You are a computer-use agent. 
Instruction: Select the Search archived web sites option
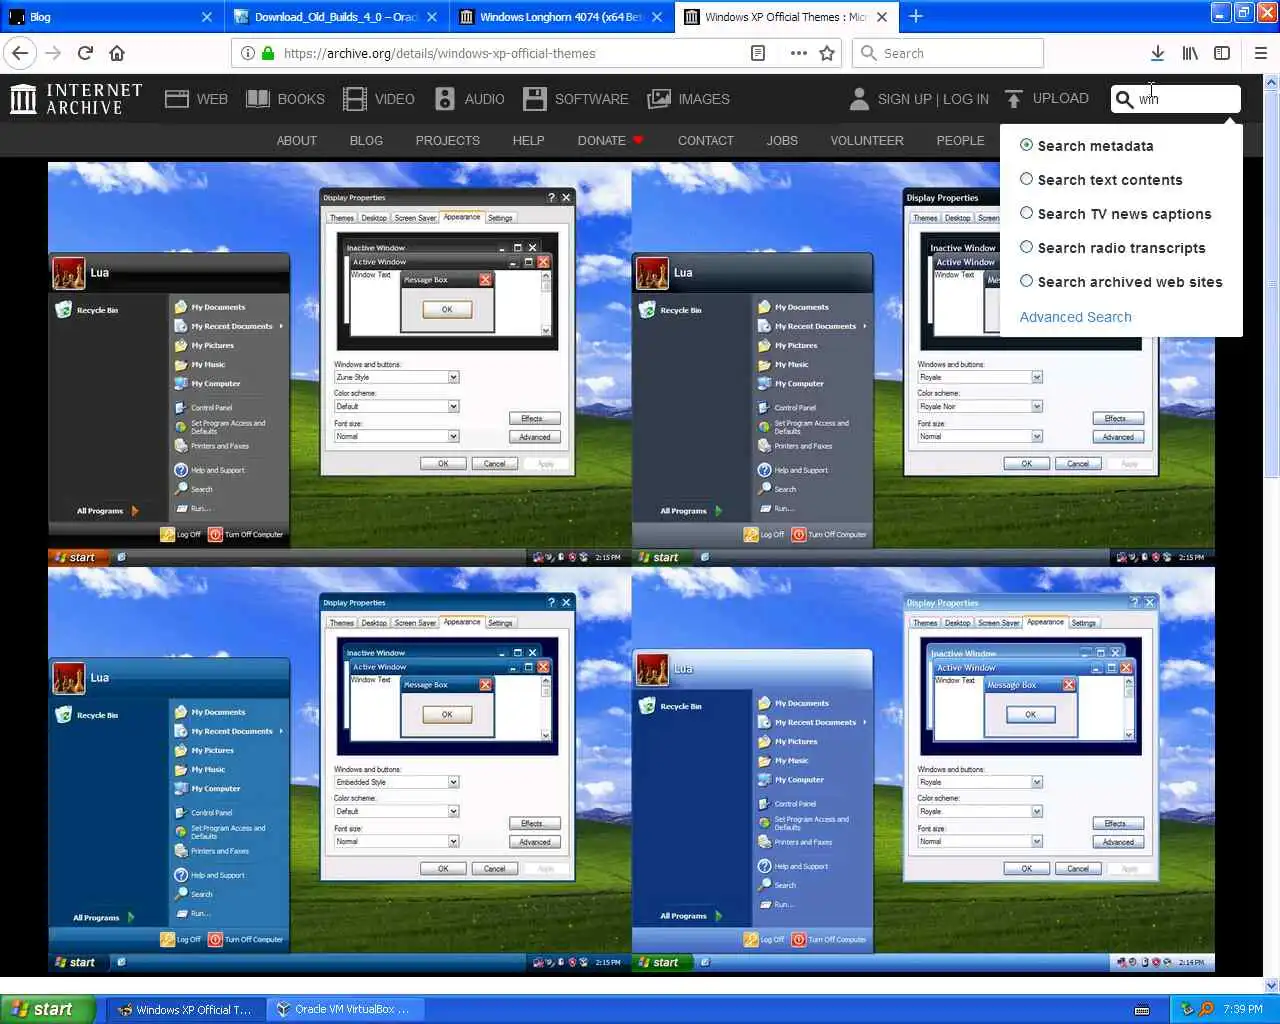(x=1121, y=282)
